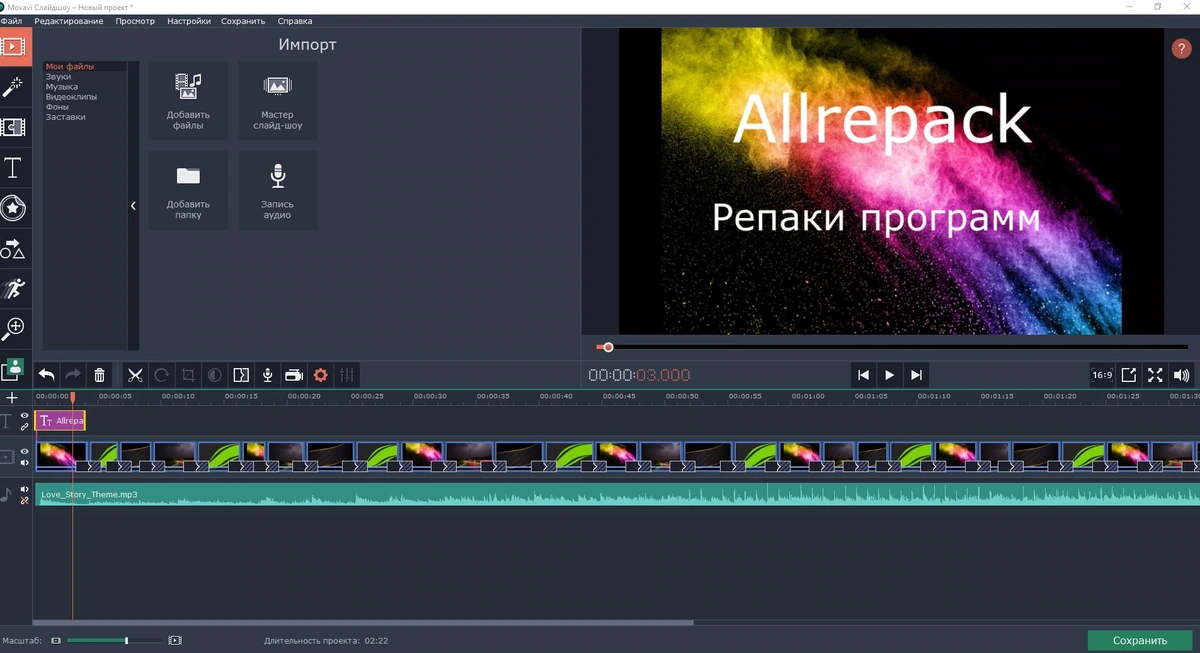The height and width of the screenshot is (653, 1200).
Task: Open the Файл menu
Action: [x=11, y=21]
